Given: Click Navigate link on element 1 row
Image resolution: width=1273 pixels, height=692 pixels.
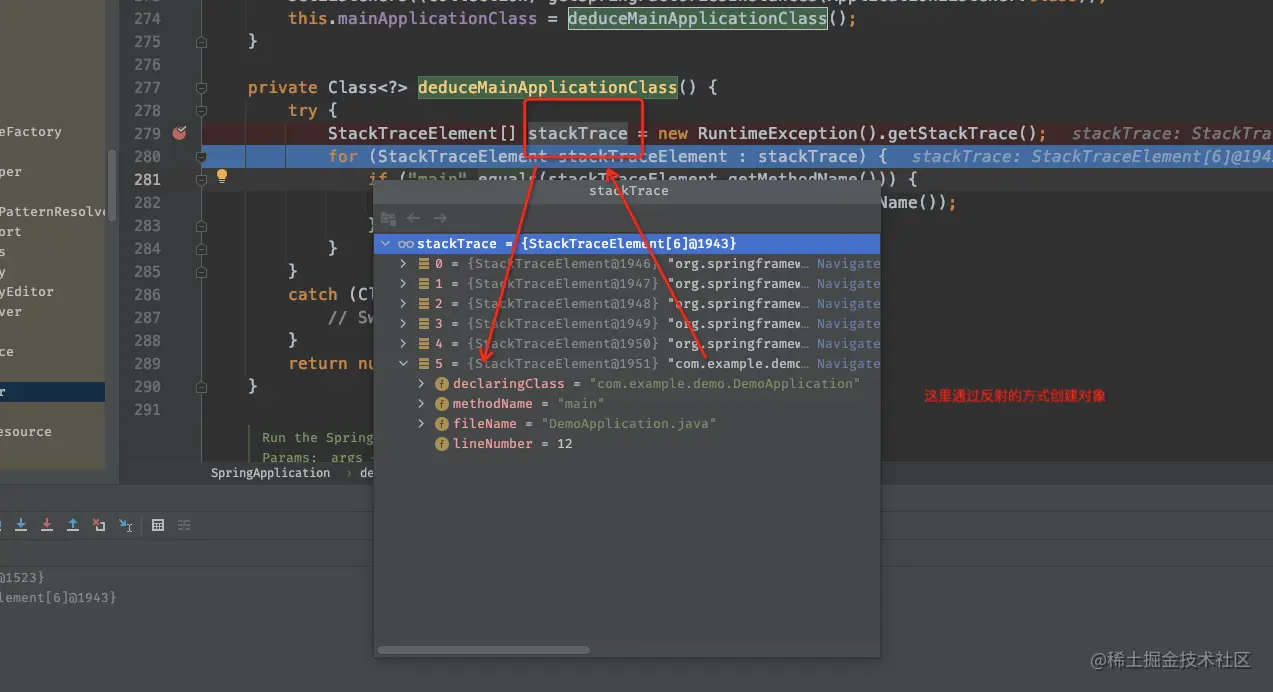Looking at the screenshot, I should (848, 284).
